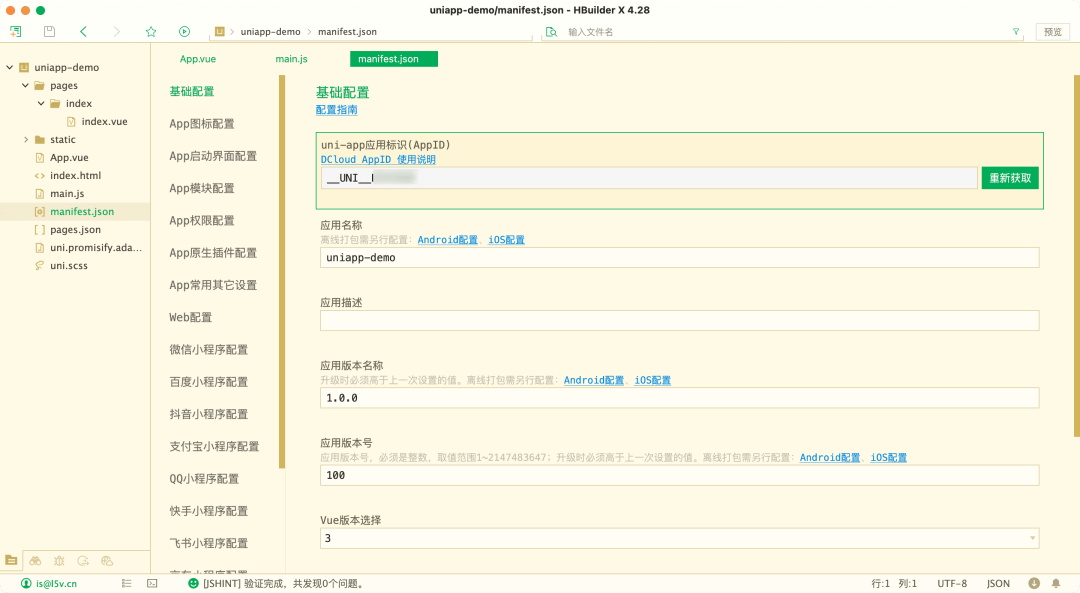Click the download arrow icon in status bar

click(x=1034, y=583)
